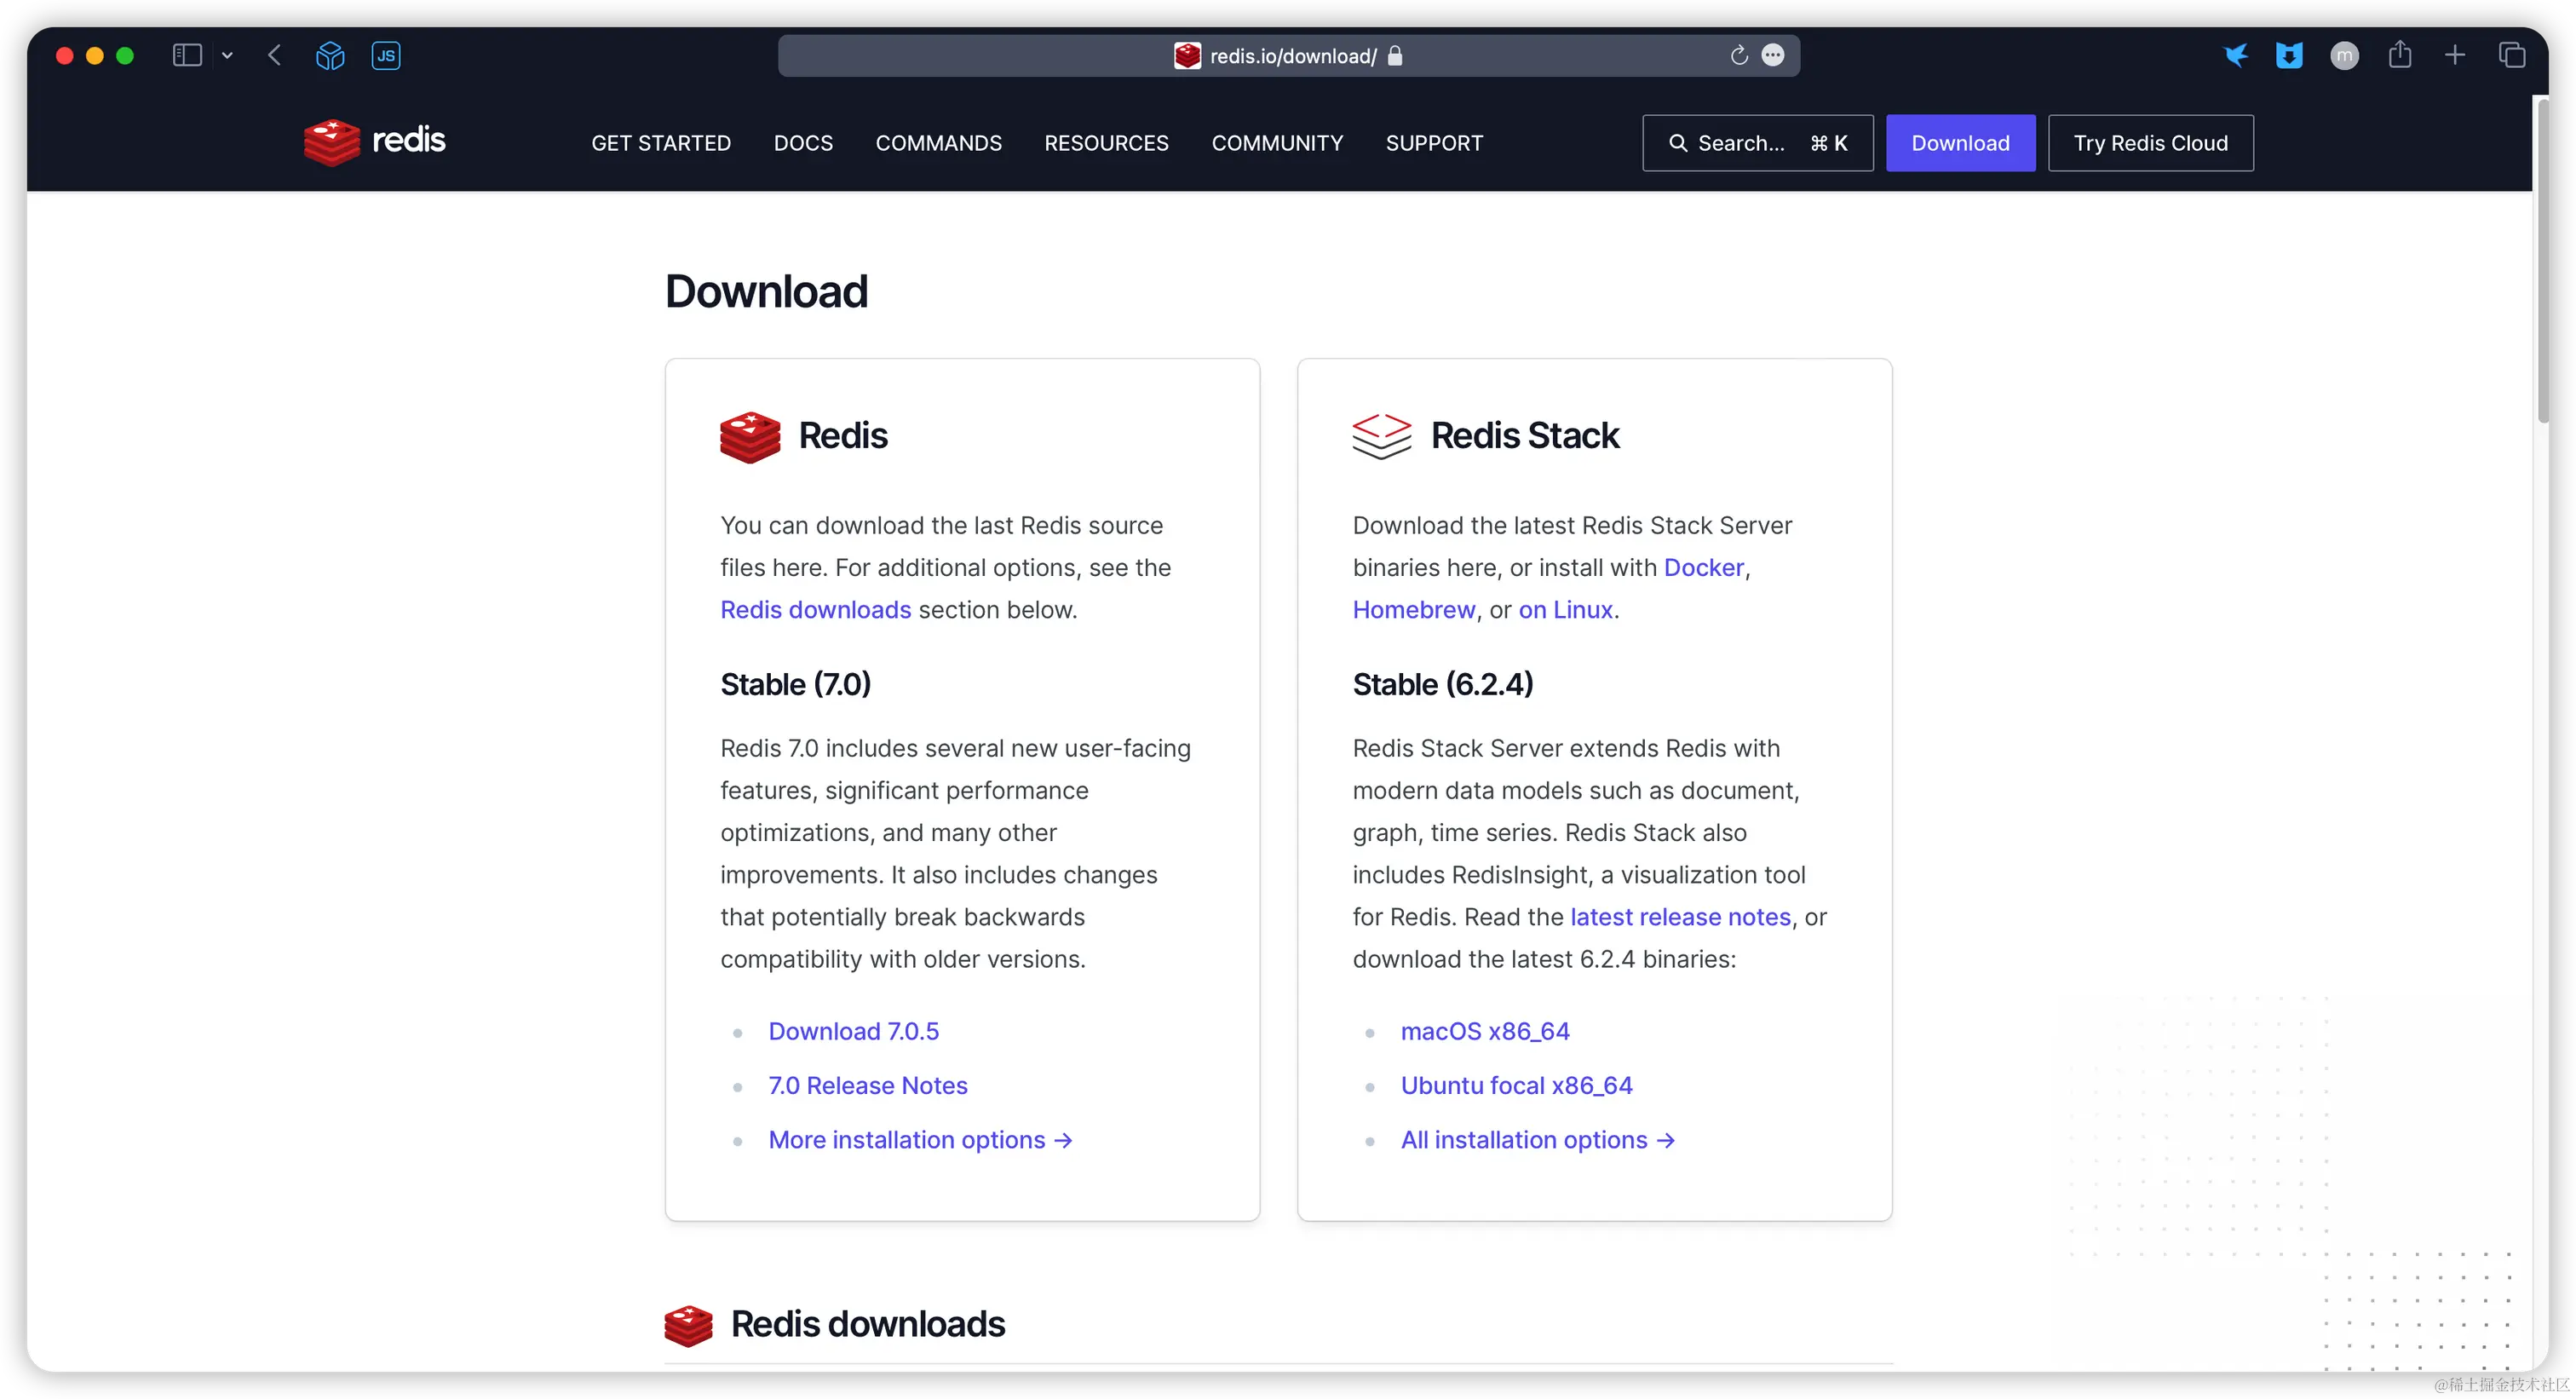Click the cube icon beside Redis downloads
The image size is (2576, 1399).
coord(689,1326)
